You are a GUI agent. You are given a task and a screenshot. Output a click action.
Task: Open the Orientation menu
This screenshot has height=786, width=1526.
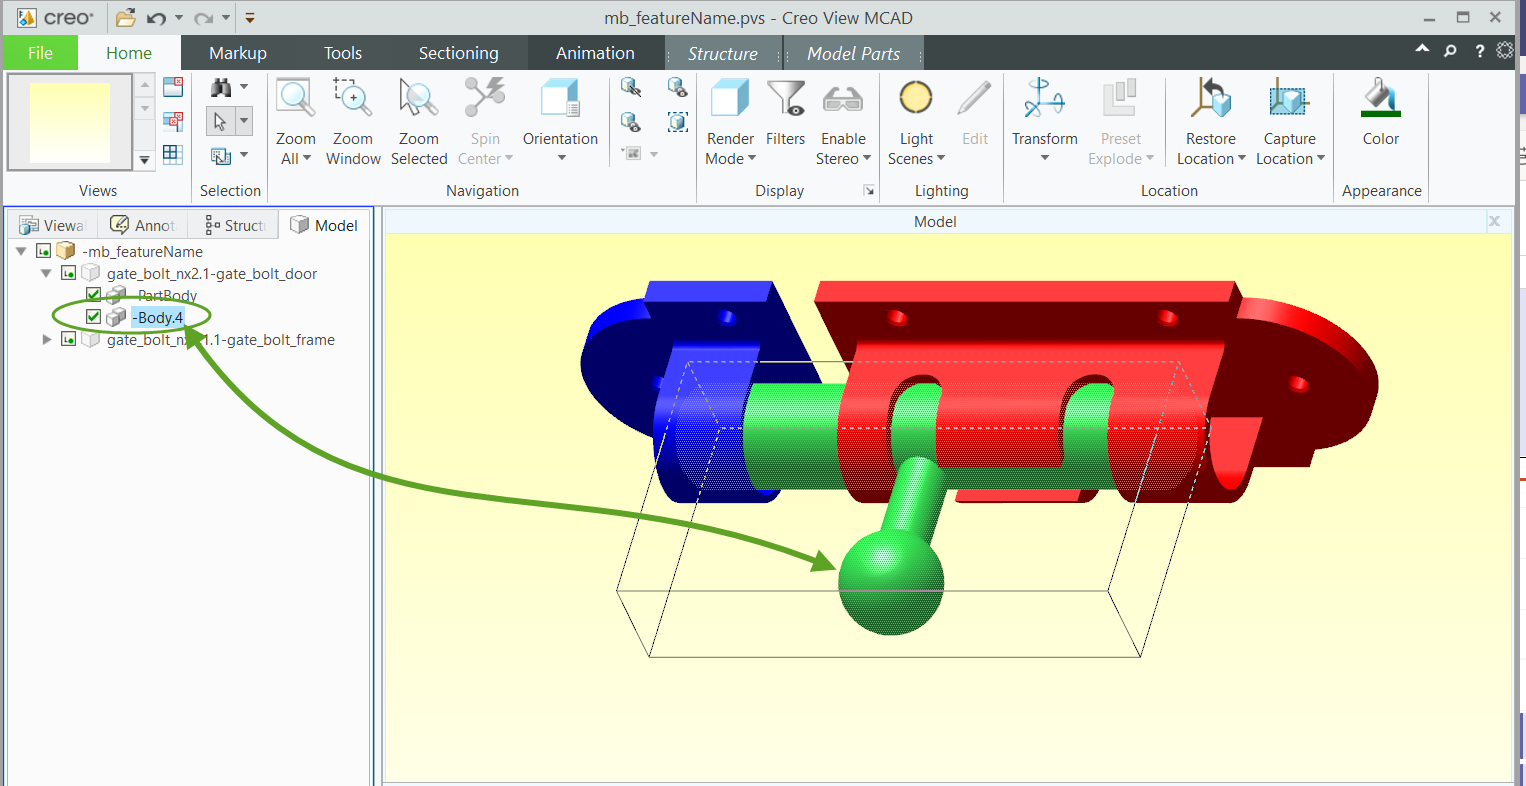560,122
